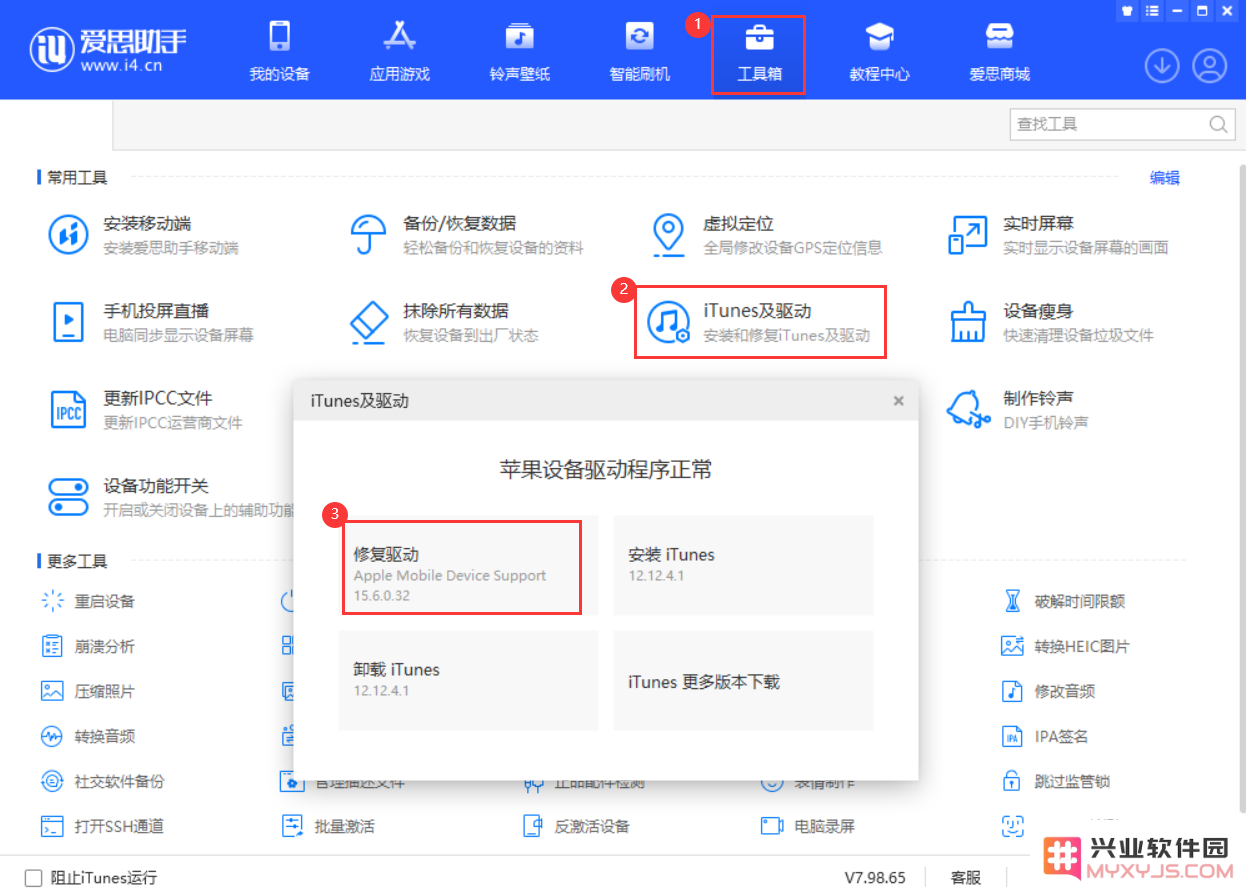This screenshot has height=895, width=1246.
Task: Launch the 实时屏幕 tool
Action: [1058, 235]
